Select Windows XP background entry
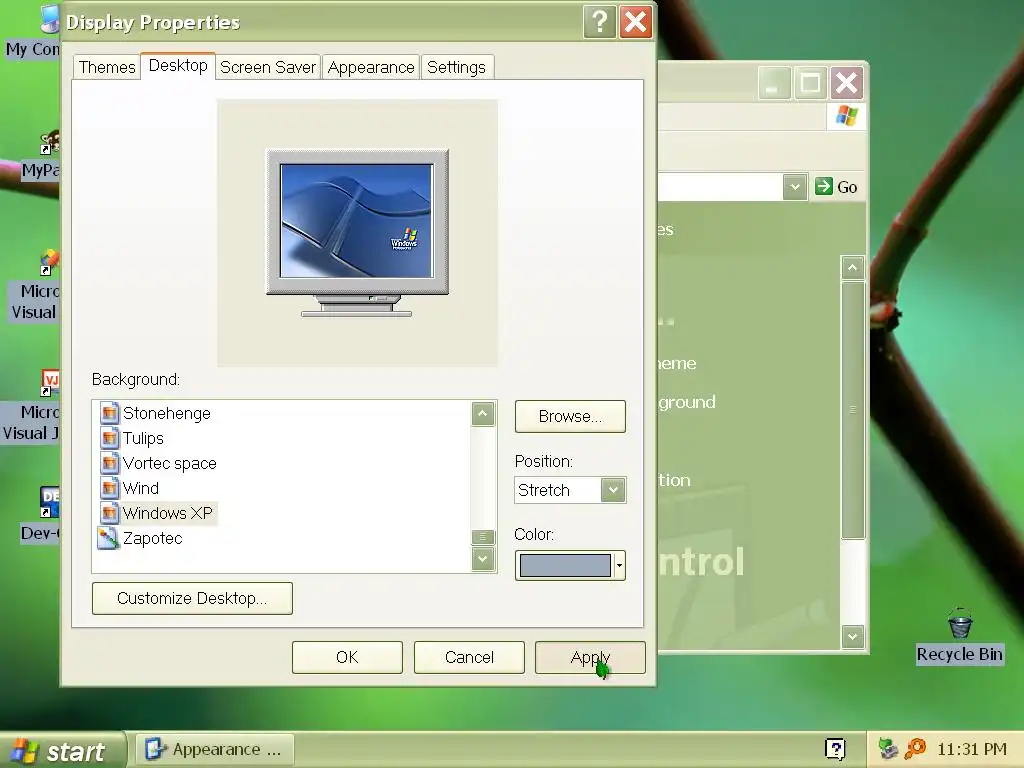Screen dimensions: 1024x768 coord(168,513)
